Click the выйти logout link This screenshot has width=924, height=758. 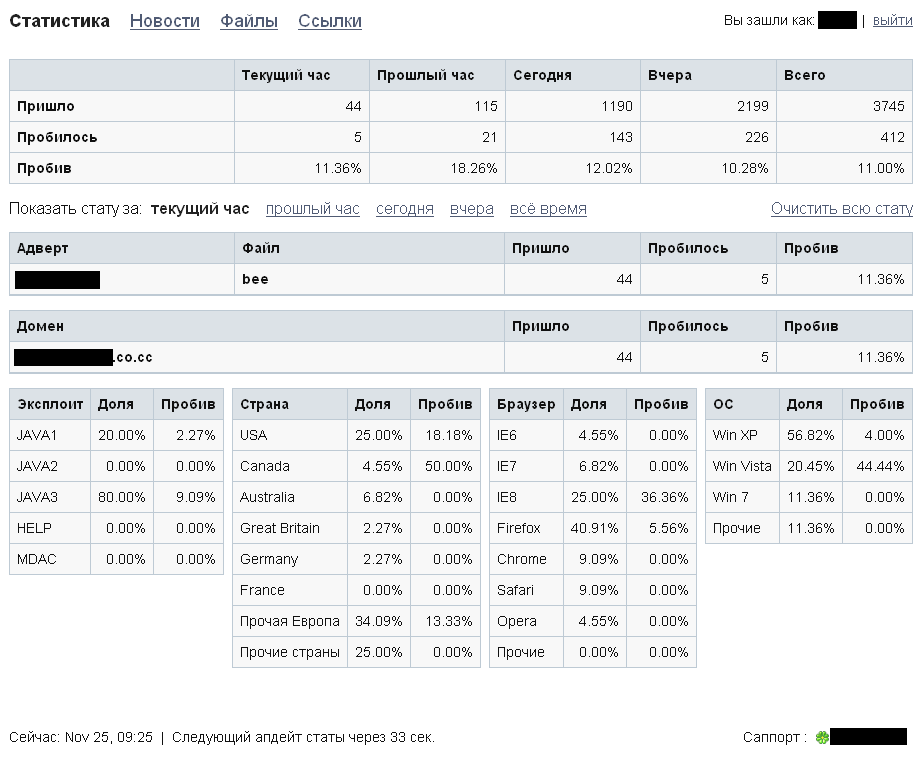(892, 21)
